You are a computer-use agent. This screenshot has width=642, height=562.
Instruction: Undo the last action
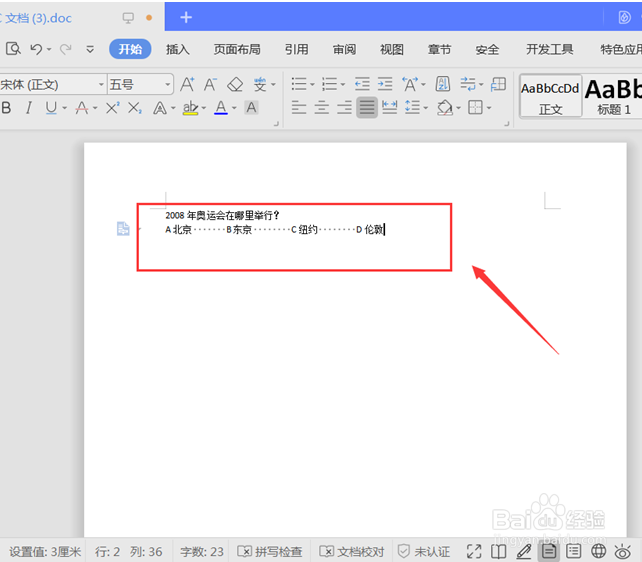36,49
